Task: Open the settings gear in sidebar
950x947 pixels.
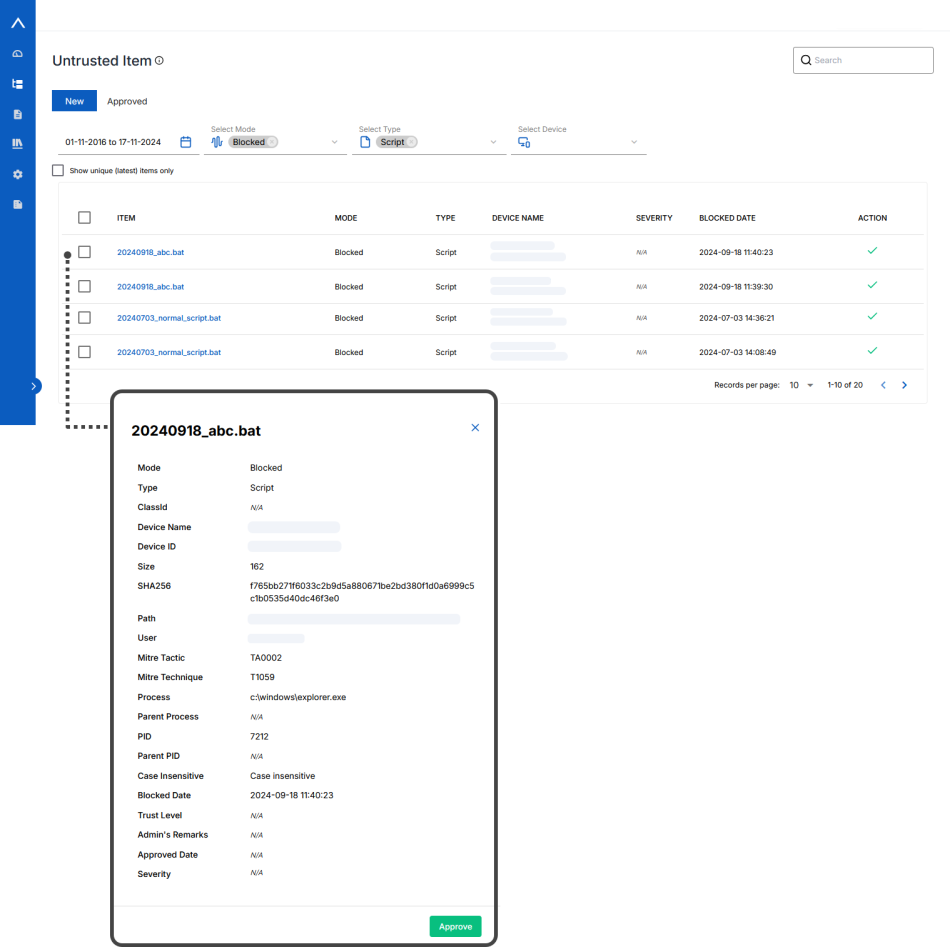Action: coord(17,174)
